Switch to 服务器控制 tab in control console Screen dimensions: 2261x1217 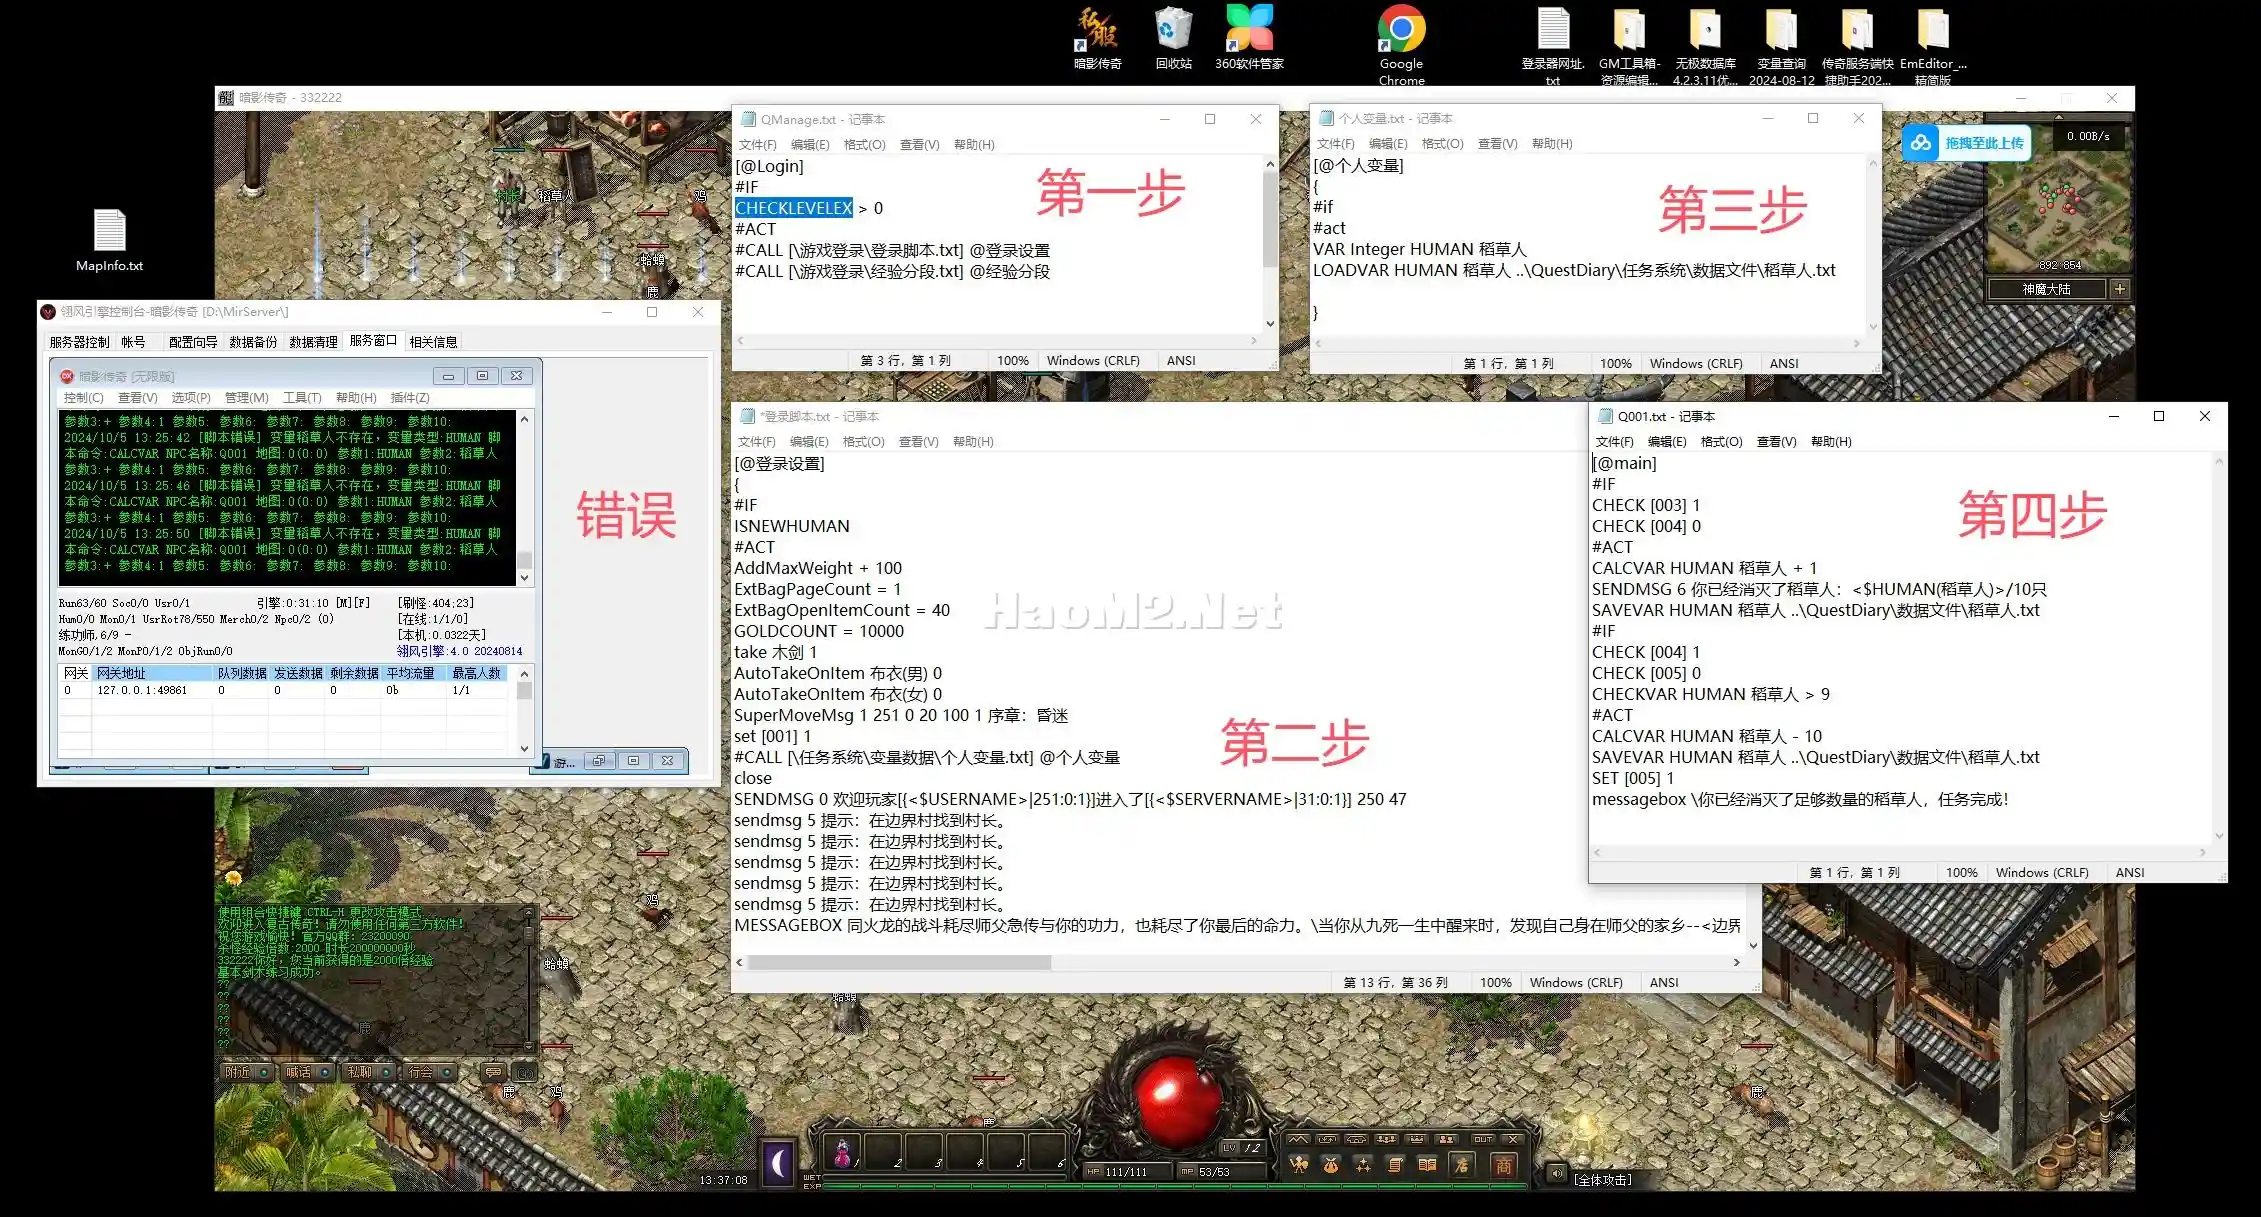(x=79, y=342)
